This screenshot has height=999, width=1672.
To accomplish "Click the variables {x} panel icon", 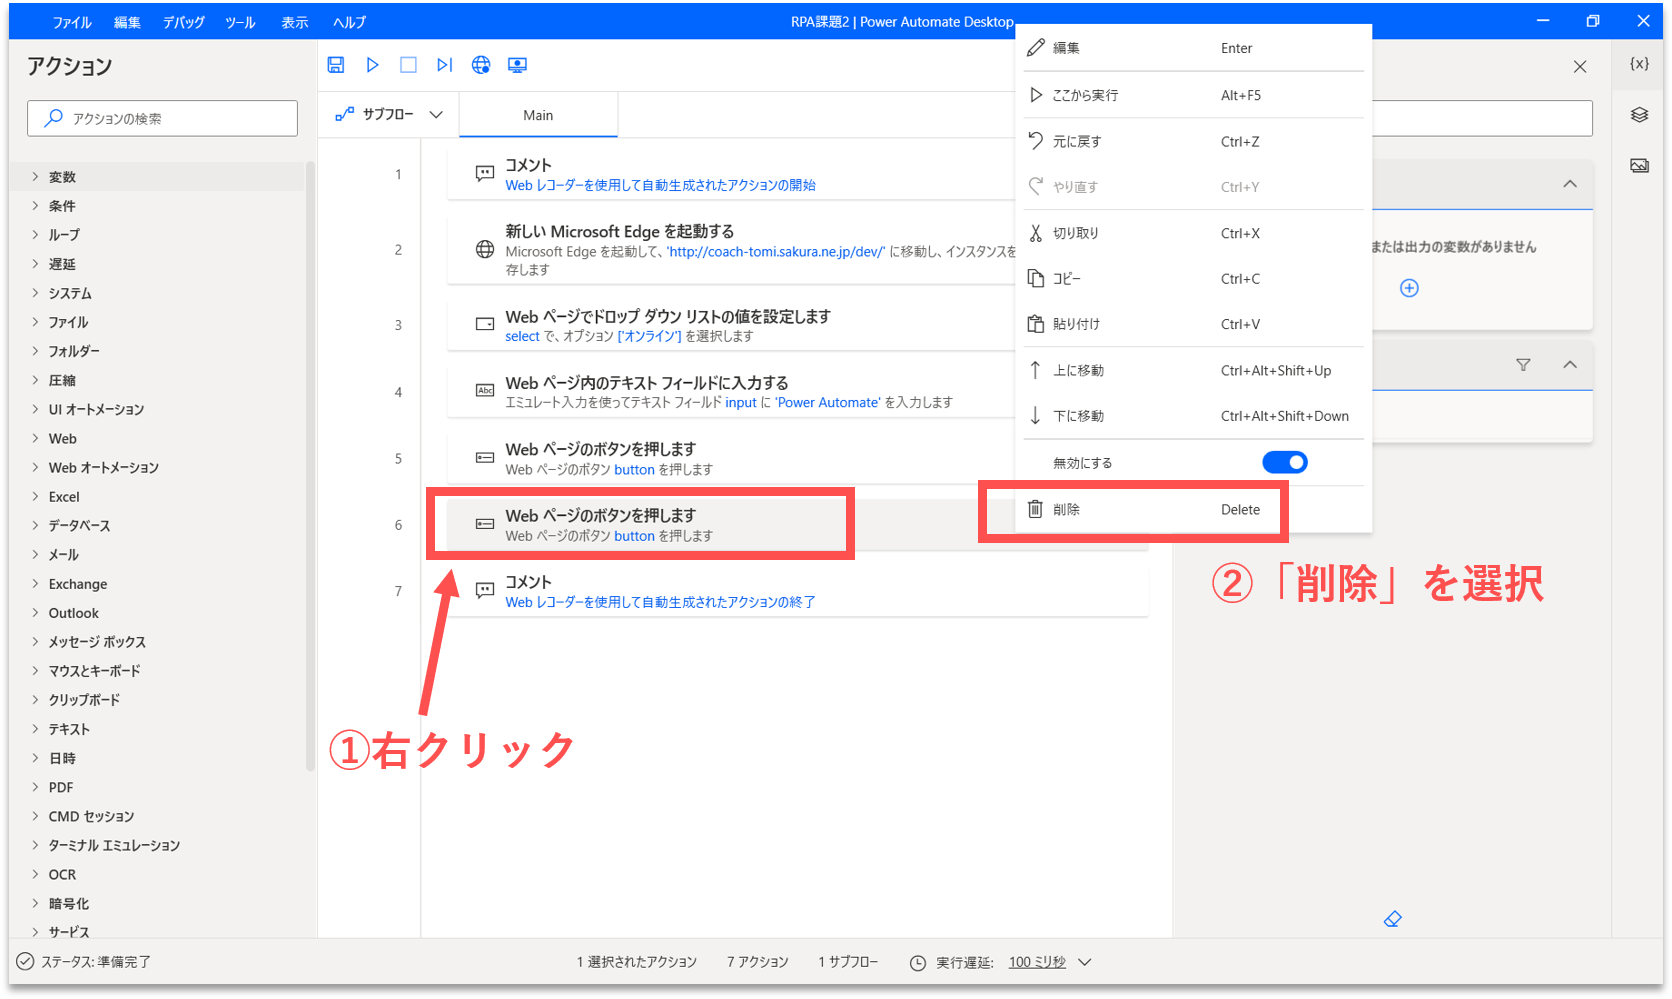I will click(x=1639, y=64).
